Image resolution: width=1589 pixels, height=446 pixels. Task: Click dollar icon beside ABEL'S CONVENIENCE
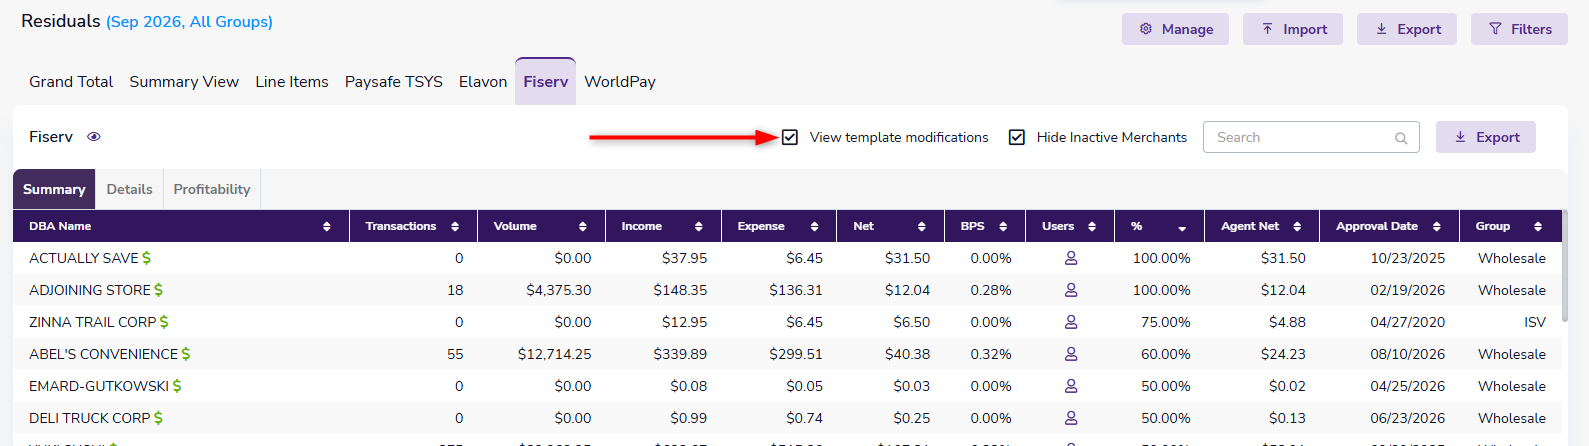(186, 354)
